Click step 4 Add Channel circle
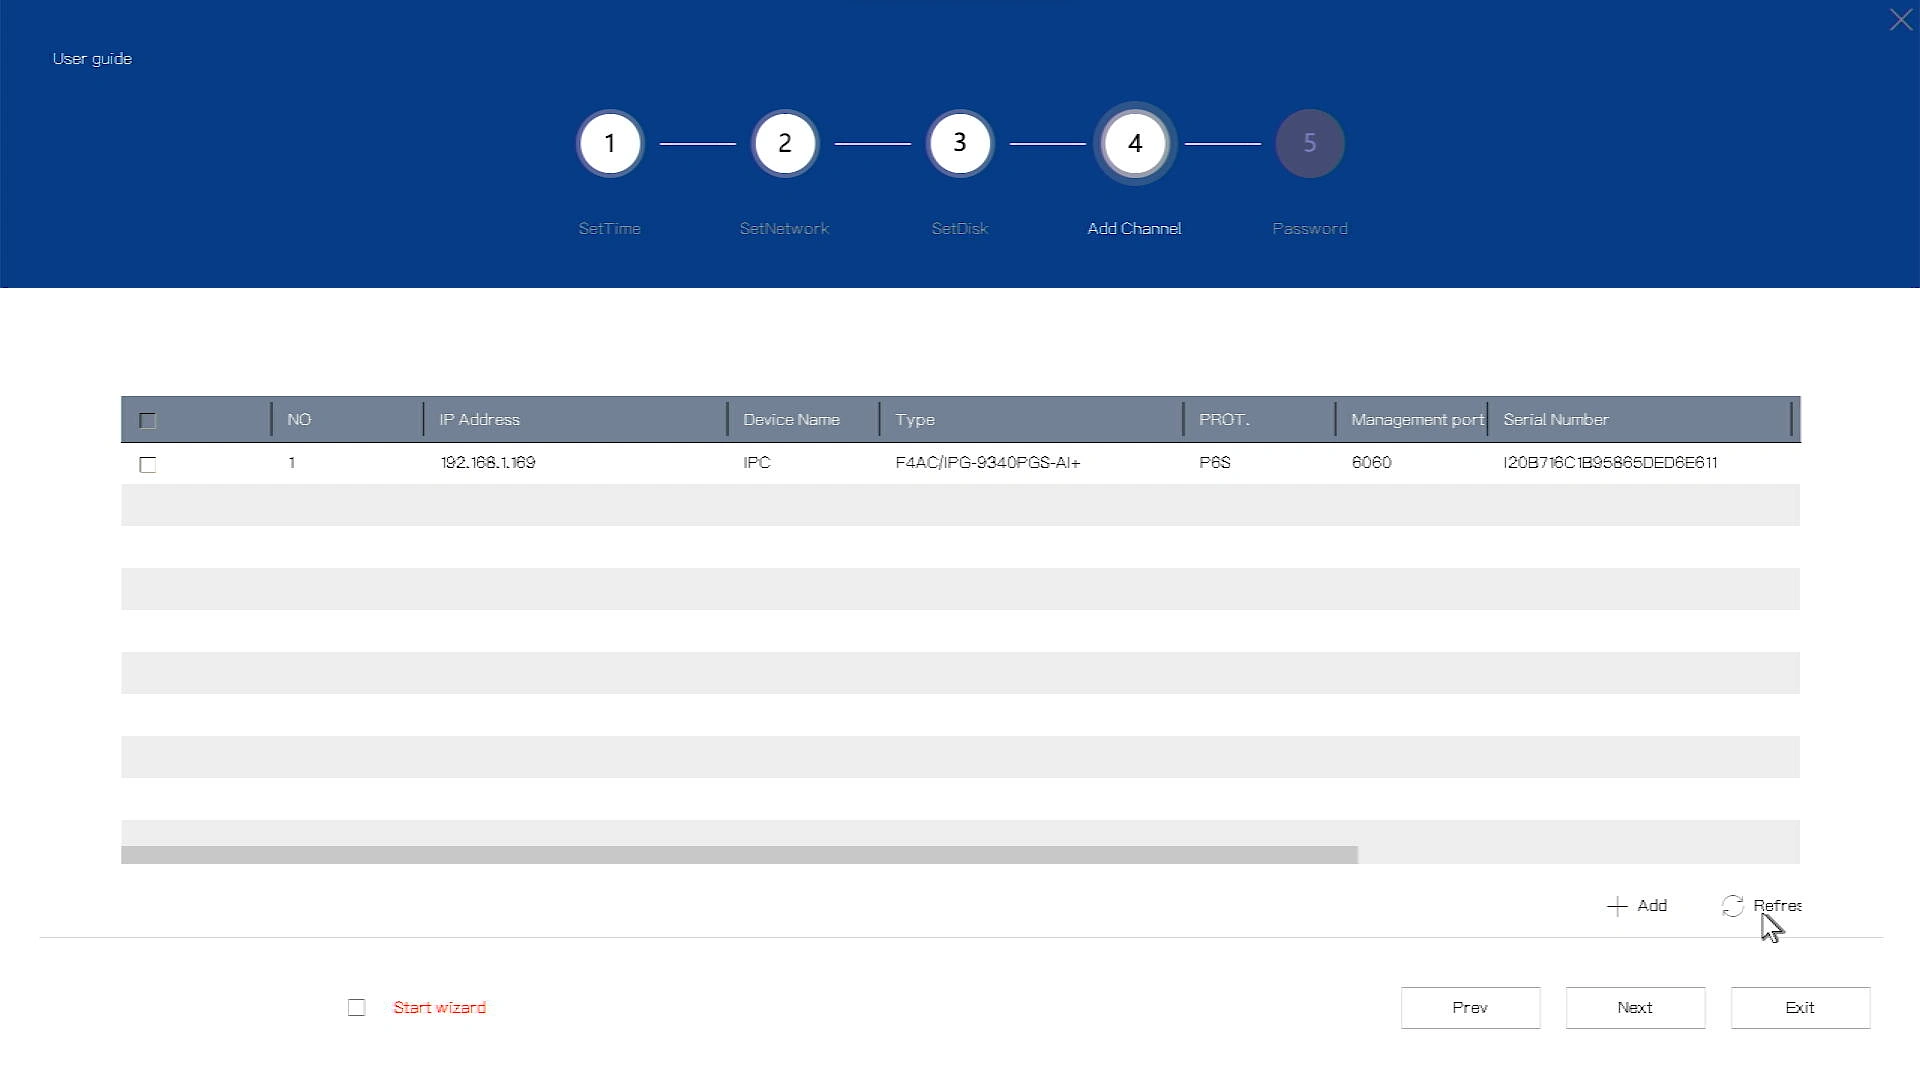1920x1080 pixels. pyautogui.click(x=1134, y=143)
